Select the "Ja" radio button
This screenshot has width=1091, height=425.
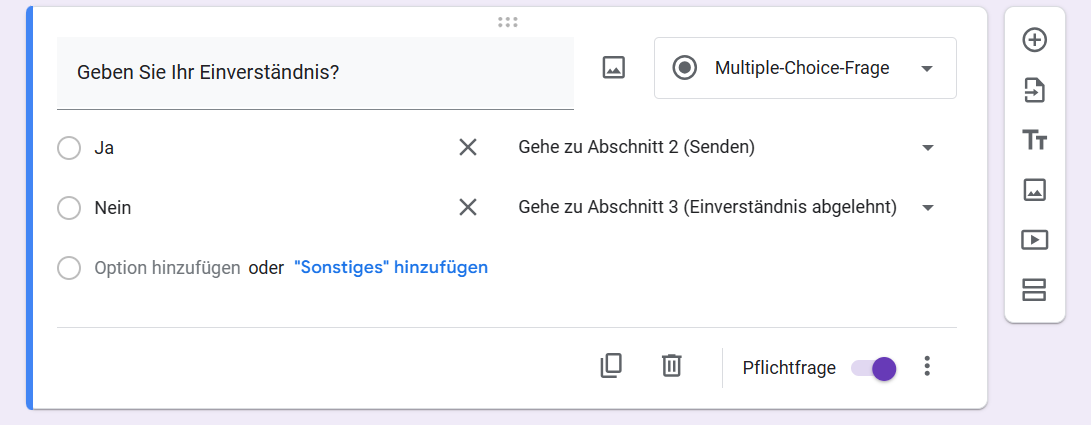coord(69,148)
